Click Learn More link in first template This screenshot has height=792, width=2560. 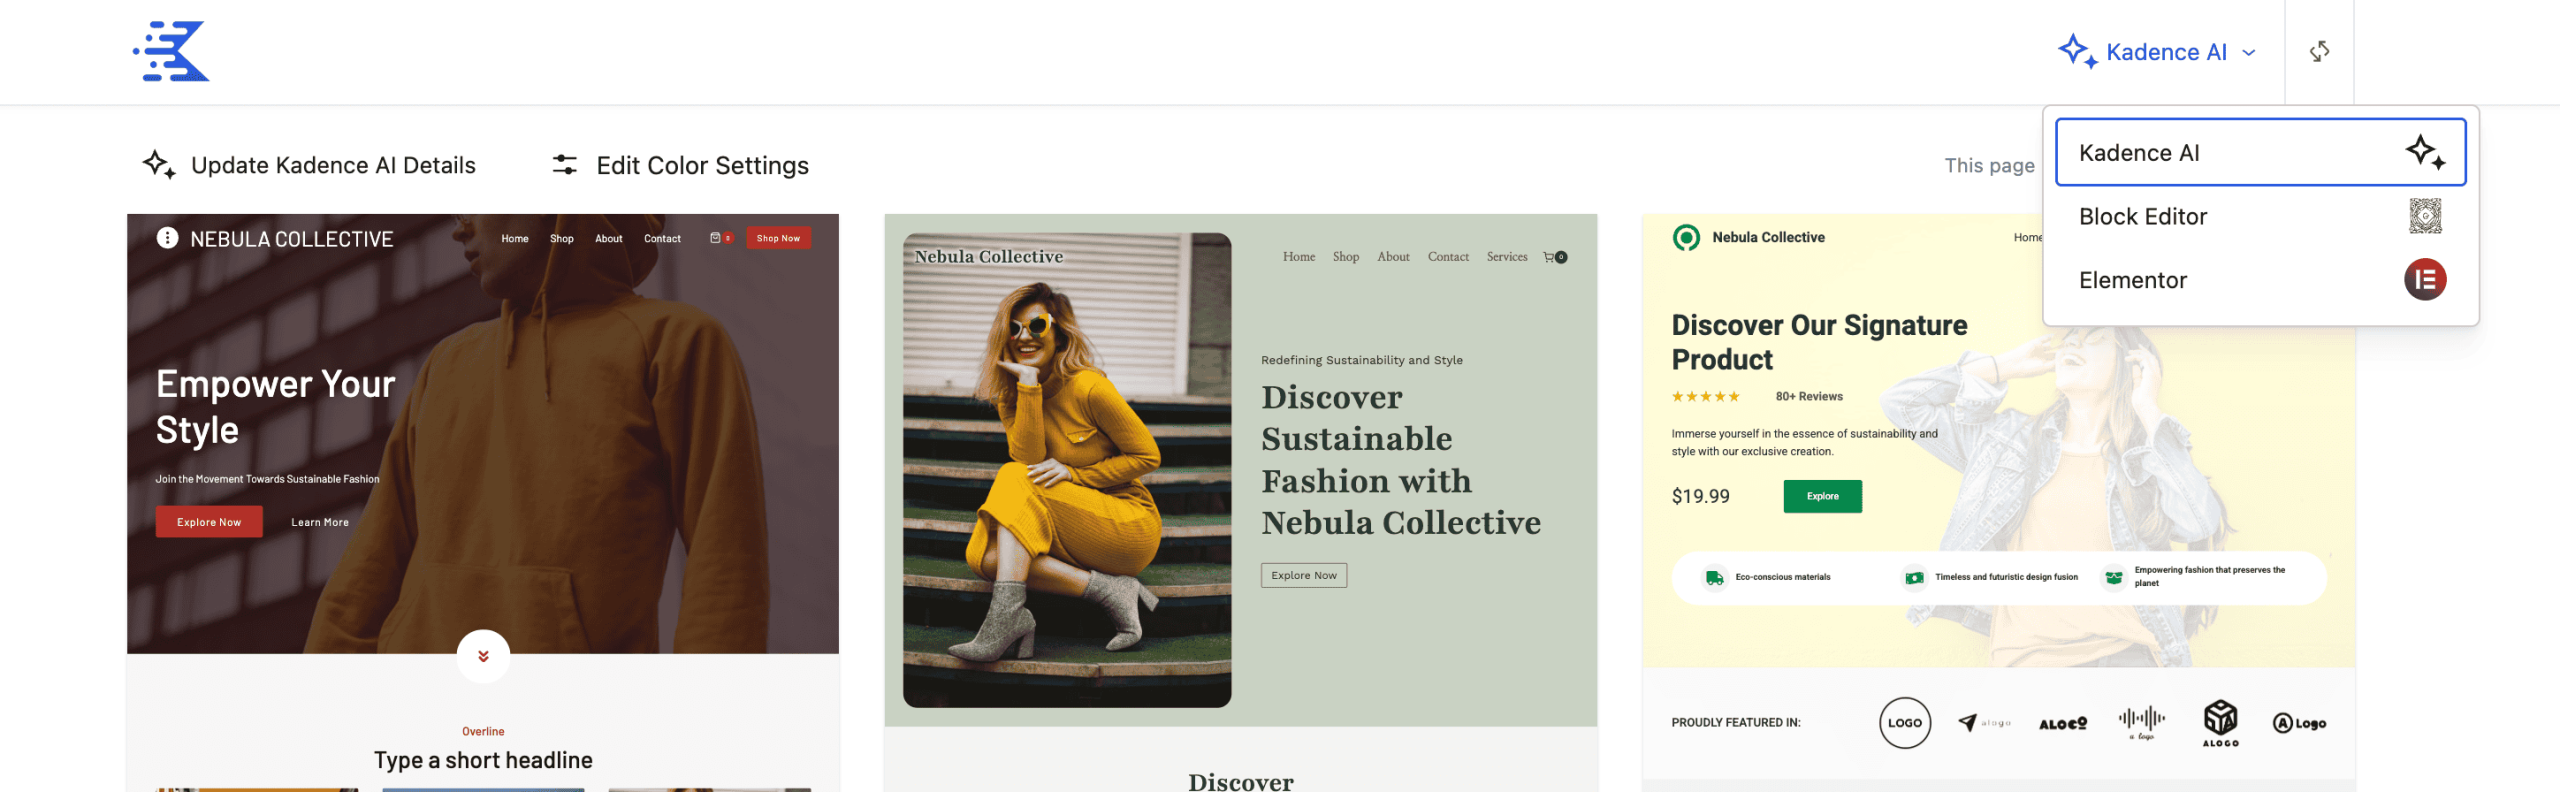[x=320, y=522]
